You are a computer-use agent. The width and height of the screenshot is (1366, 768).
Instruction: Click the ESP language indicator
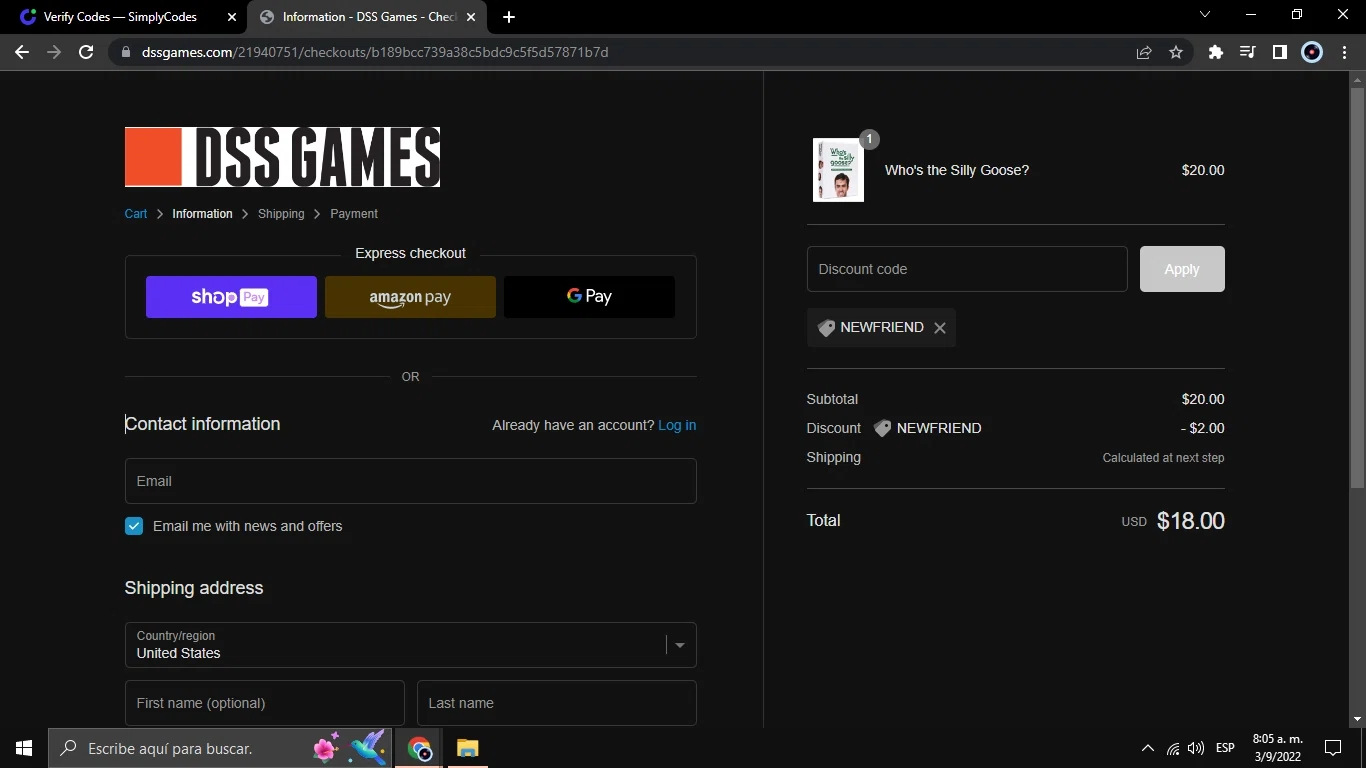[x=1225, y=748]
